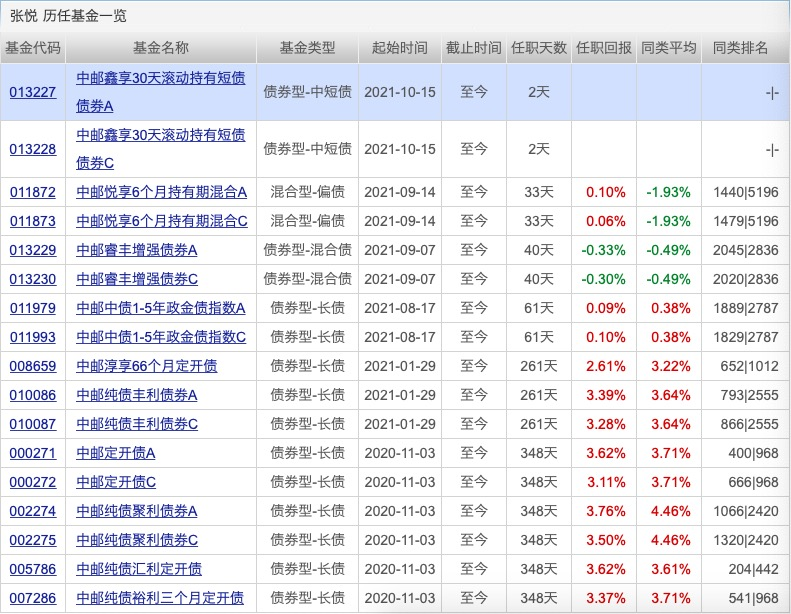Click the 任职回报 column header

point(604,48)
